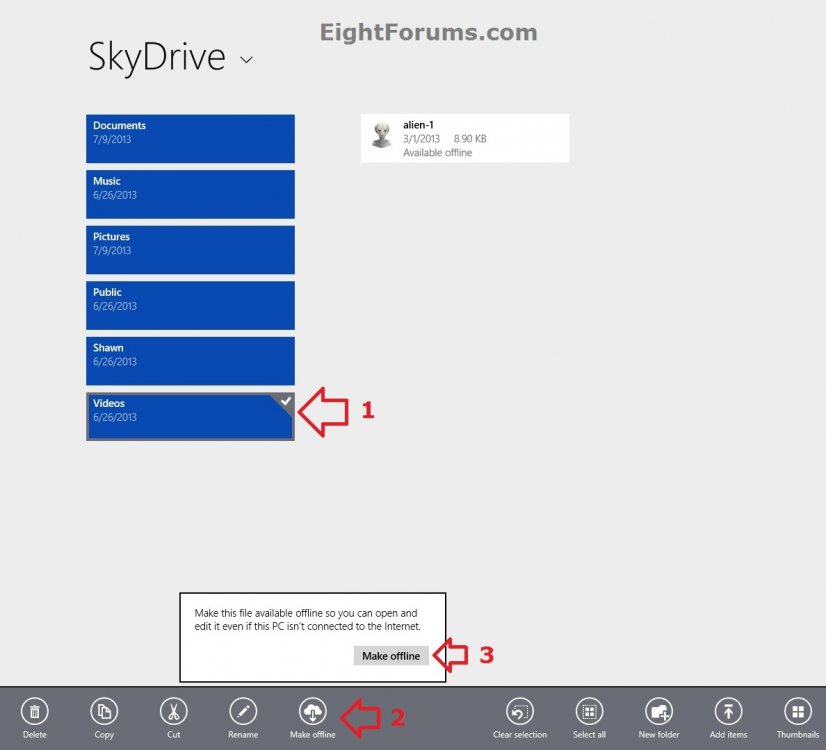Click the Clear selection icon

click(x=520, y=712)
